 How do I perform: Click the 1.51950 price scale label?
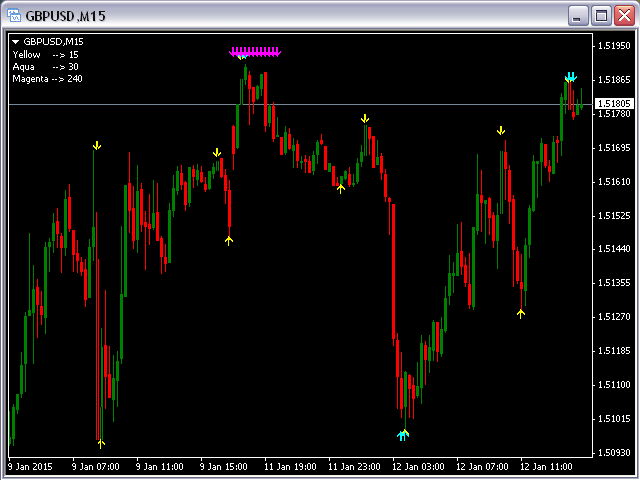[614, 46]
